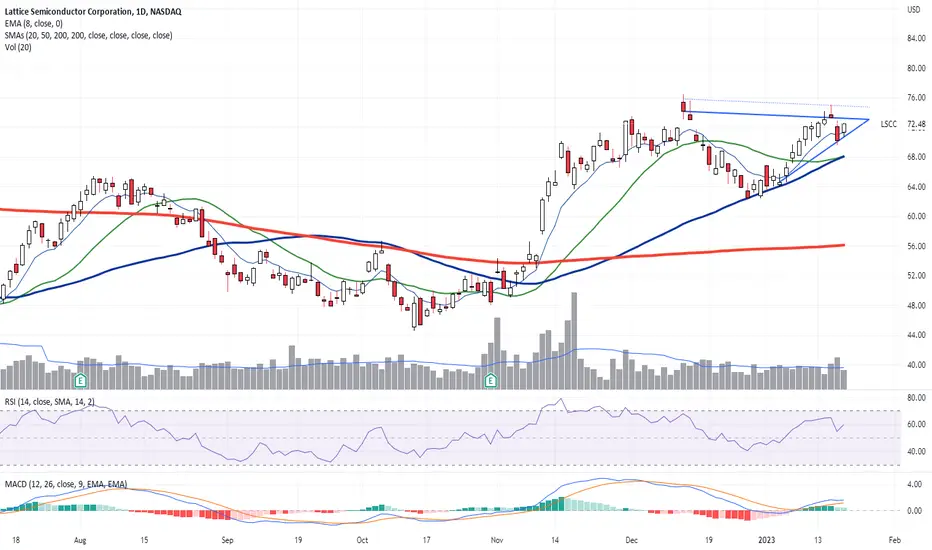Click the RSI axis 80.00 label
Screen dimensions: 932x550
(917, 397)
